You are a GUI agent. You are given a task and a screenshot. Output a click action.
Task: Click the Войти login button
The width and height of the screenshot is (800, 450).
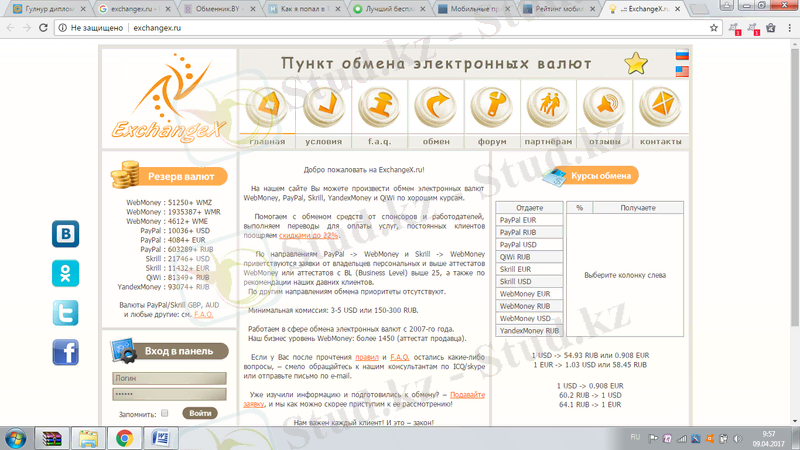click(x=200, y=413)
